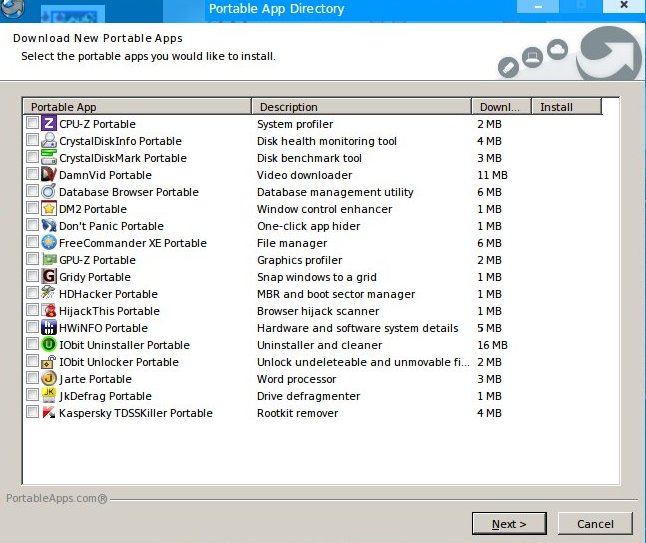Screen dimensions: 646x543
Task: Tick the DM2 Portable checkbox
Action: point(32,208)
